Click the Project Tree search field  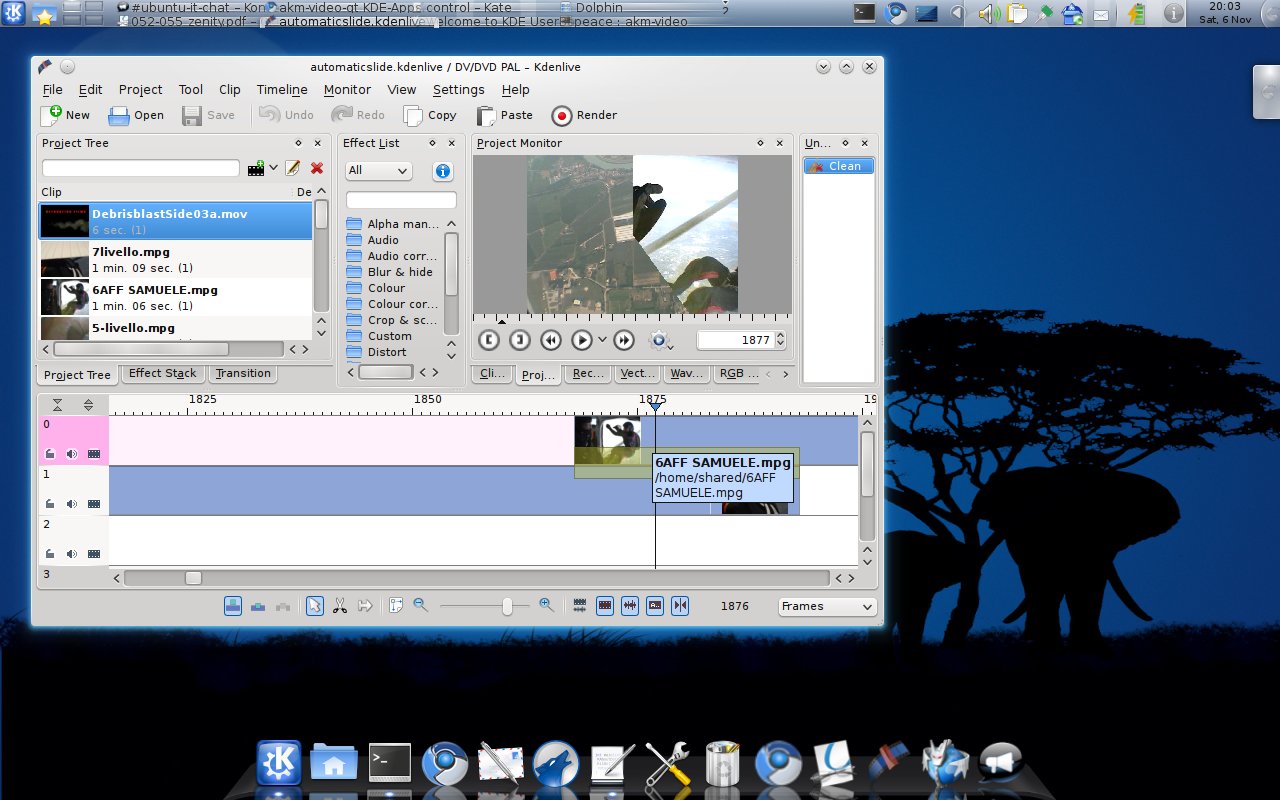click(141, 168)
